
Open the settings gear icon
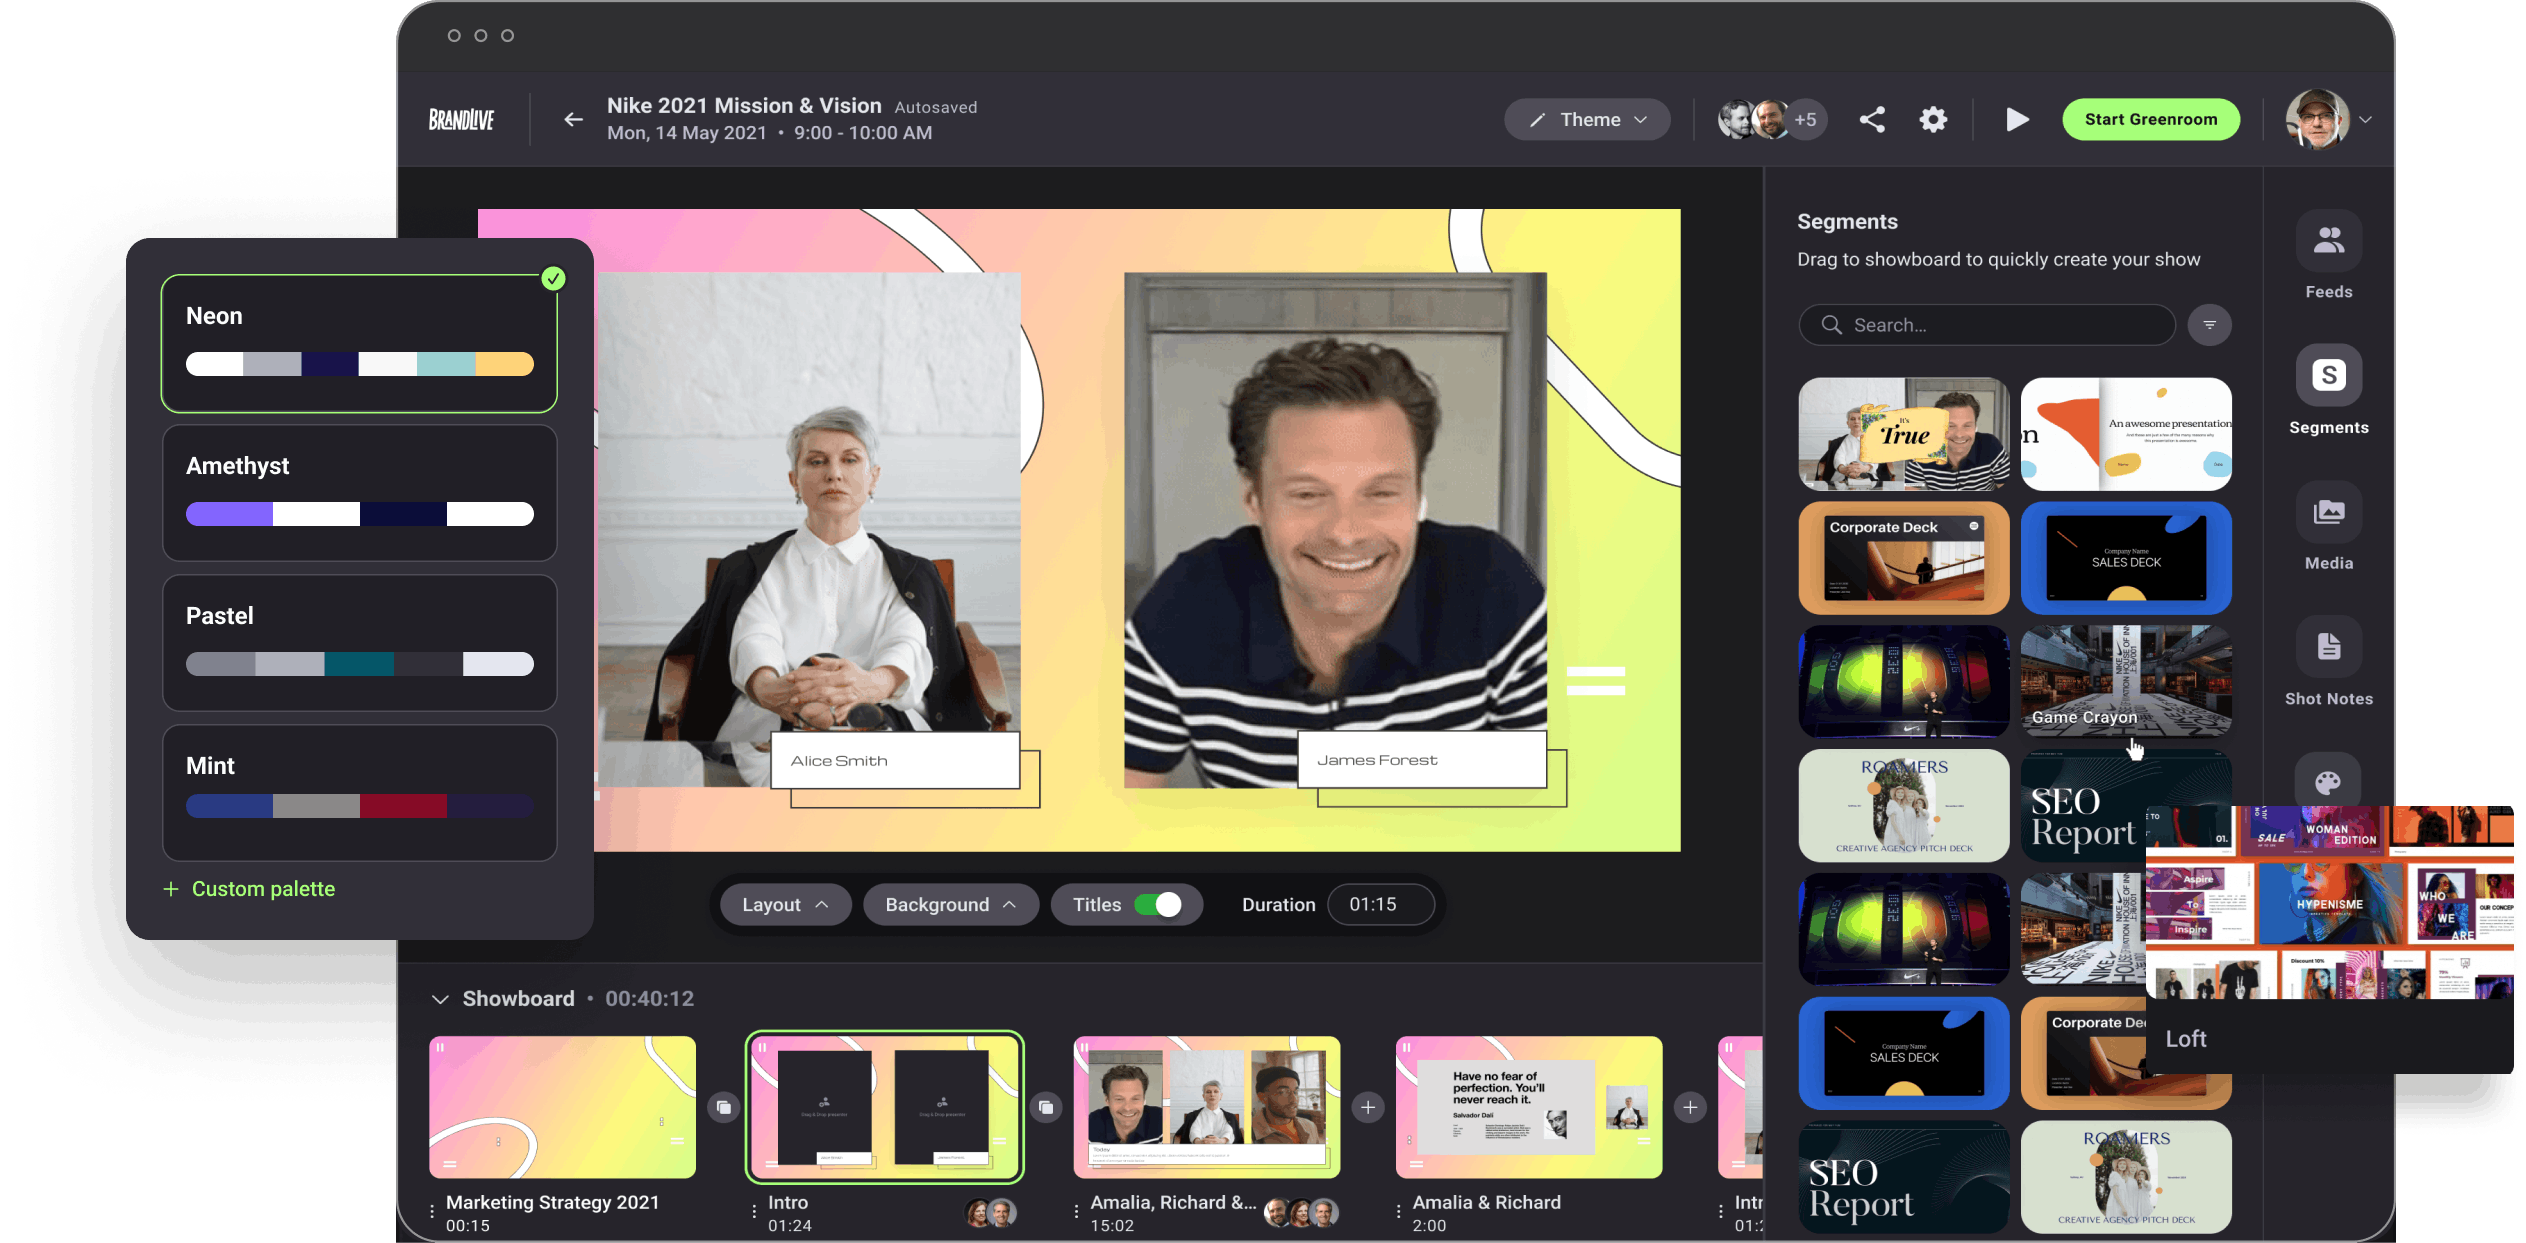[1933, 120]
